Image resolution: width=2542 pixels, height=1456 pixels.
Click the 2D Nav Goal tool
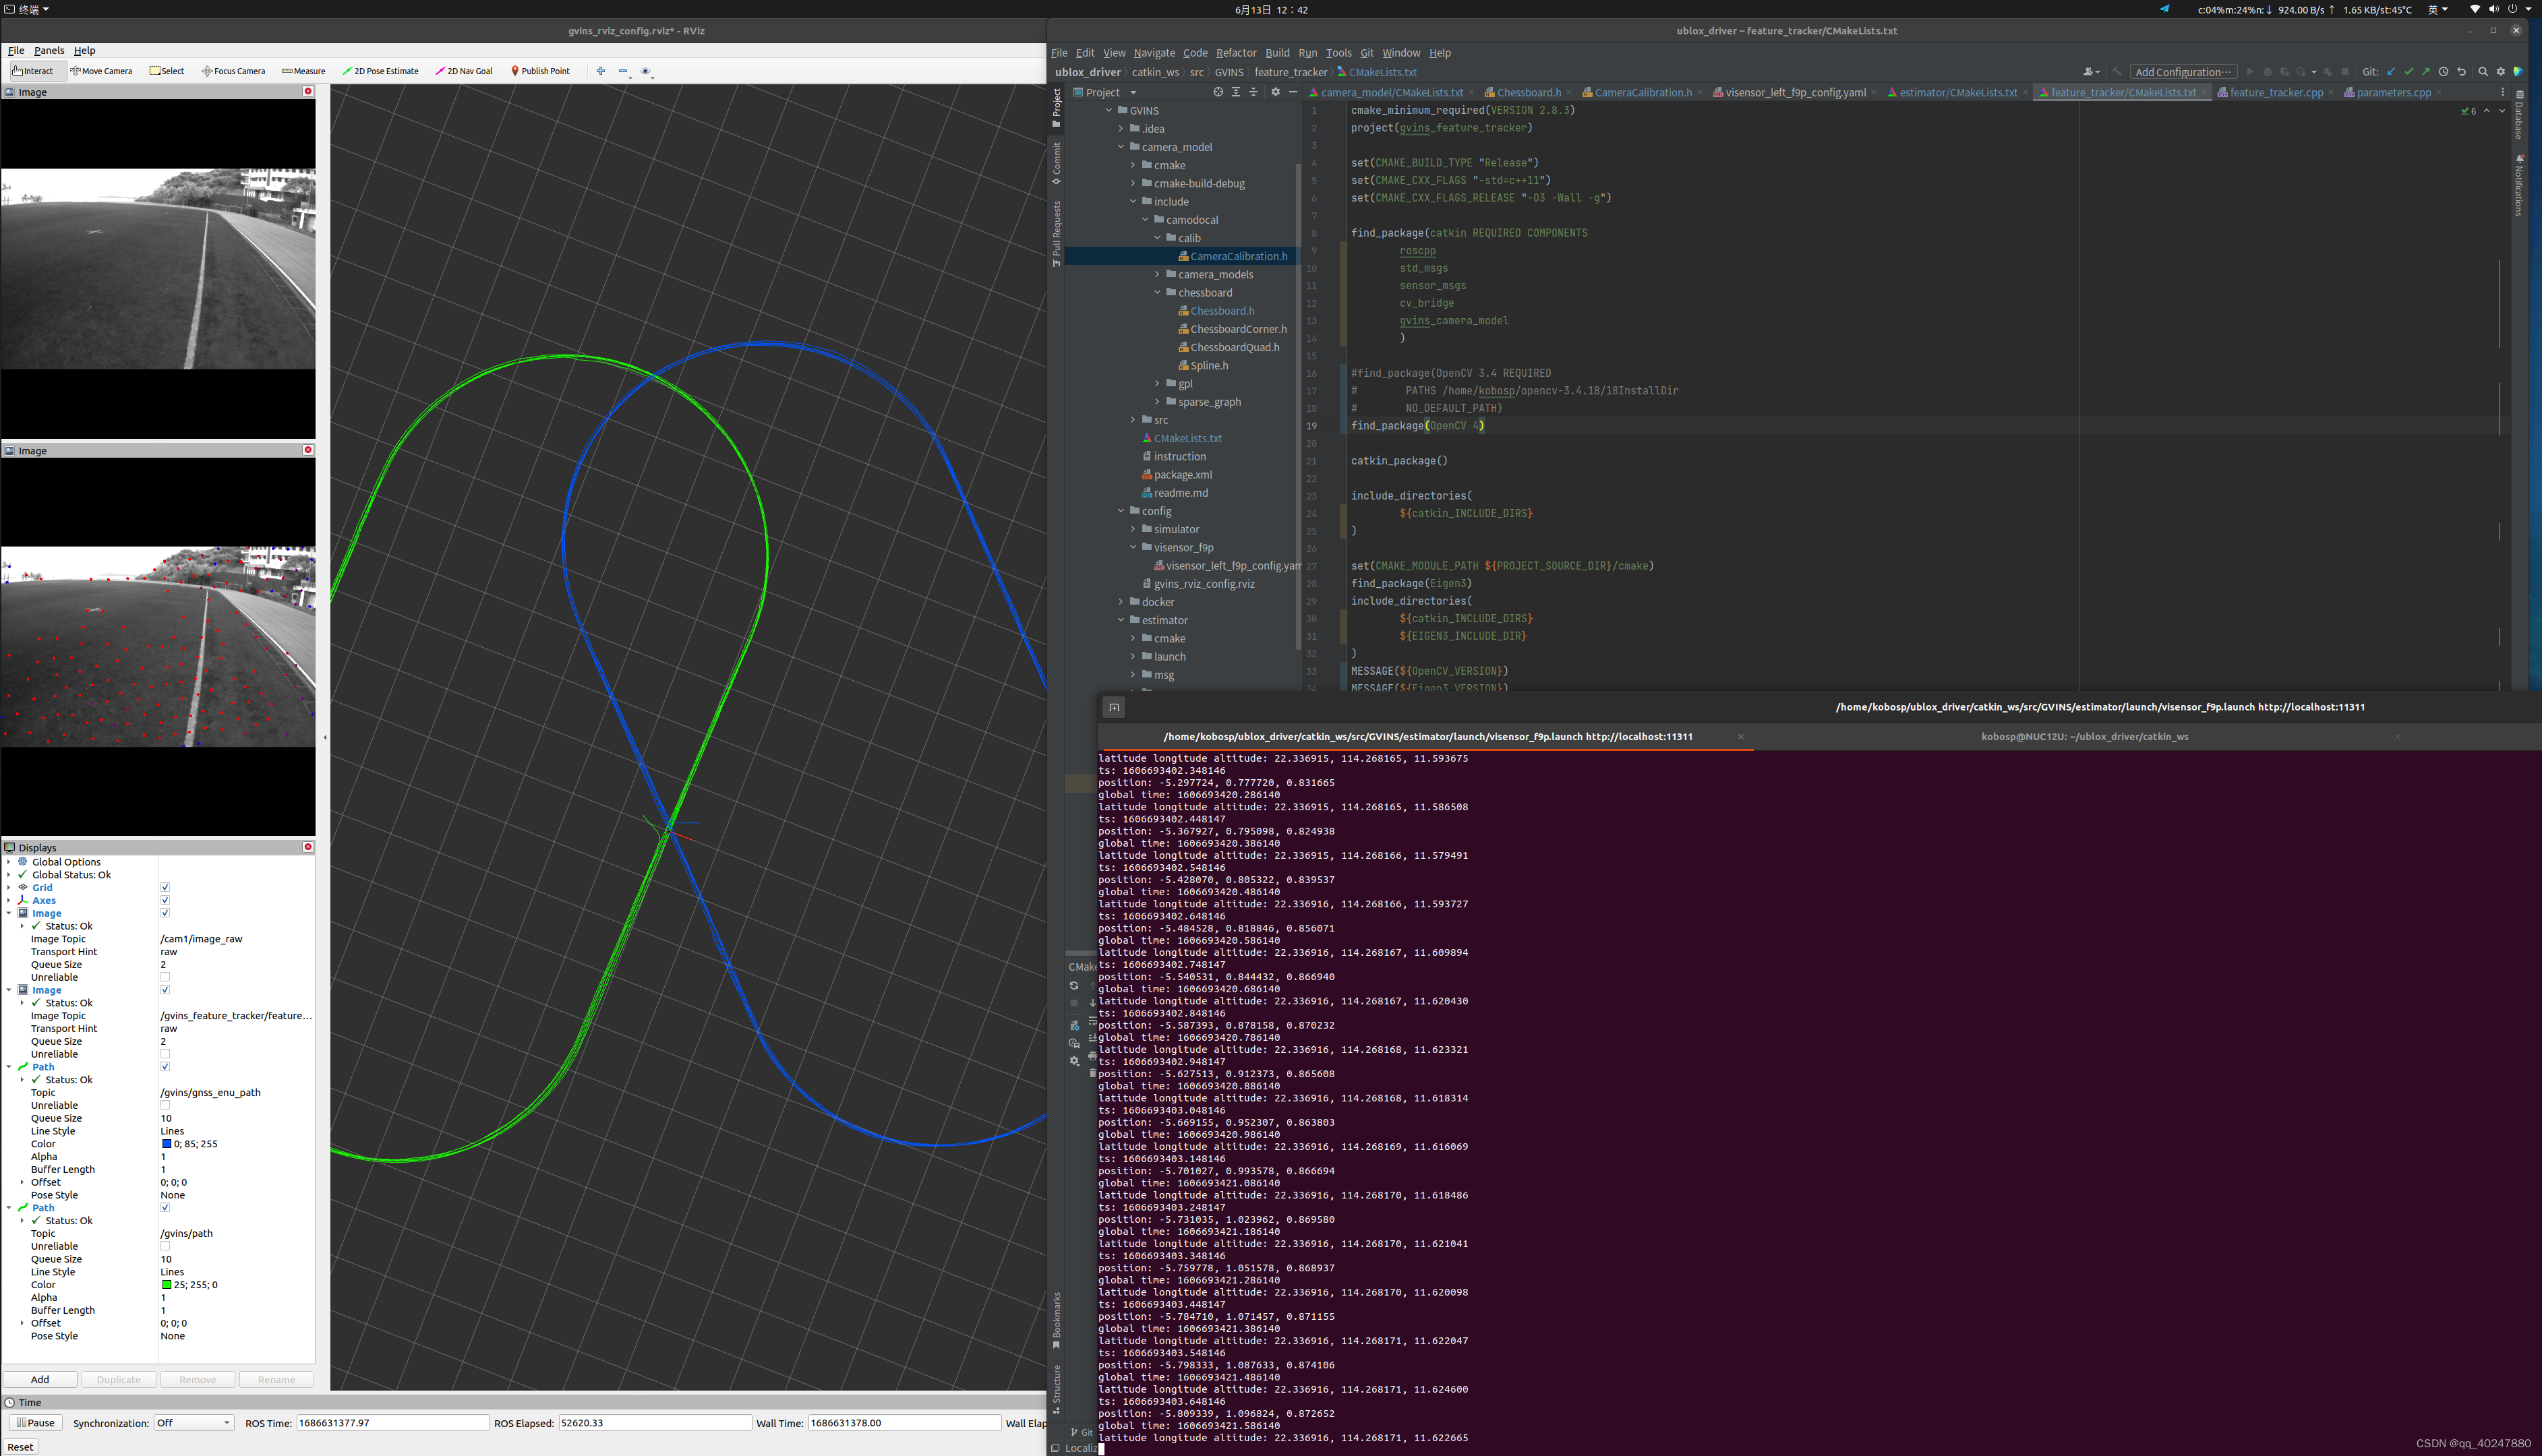(464, 71)
